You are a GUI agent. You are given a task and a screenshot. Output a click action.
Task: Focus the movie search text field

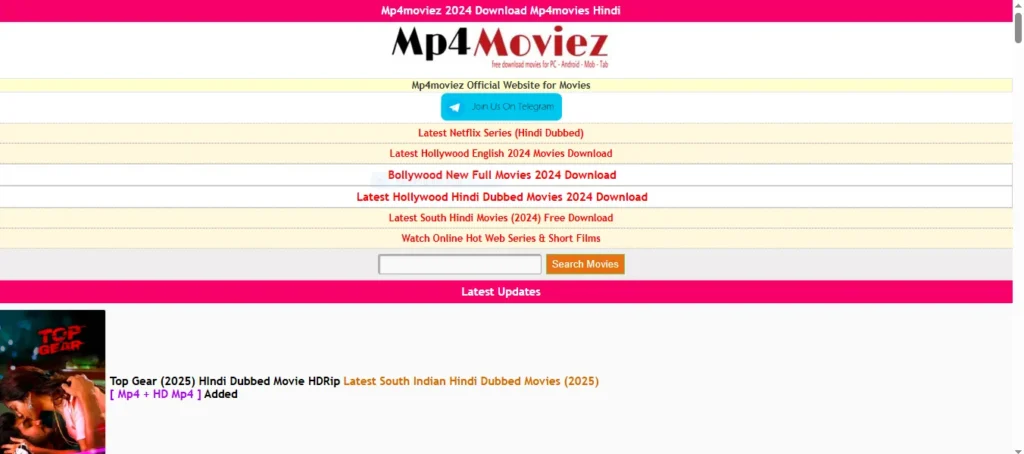coord(460,264)
